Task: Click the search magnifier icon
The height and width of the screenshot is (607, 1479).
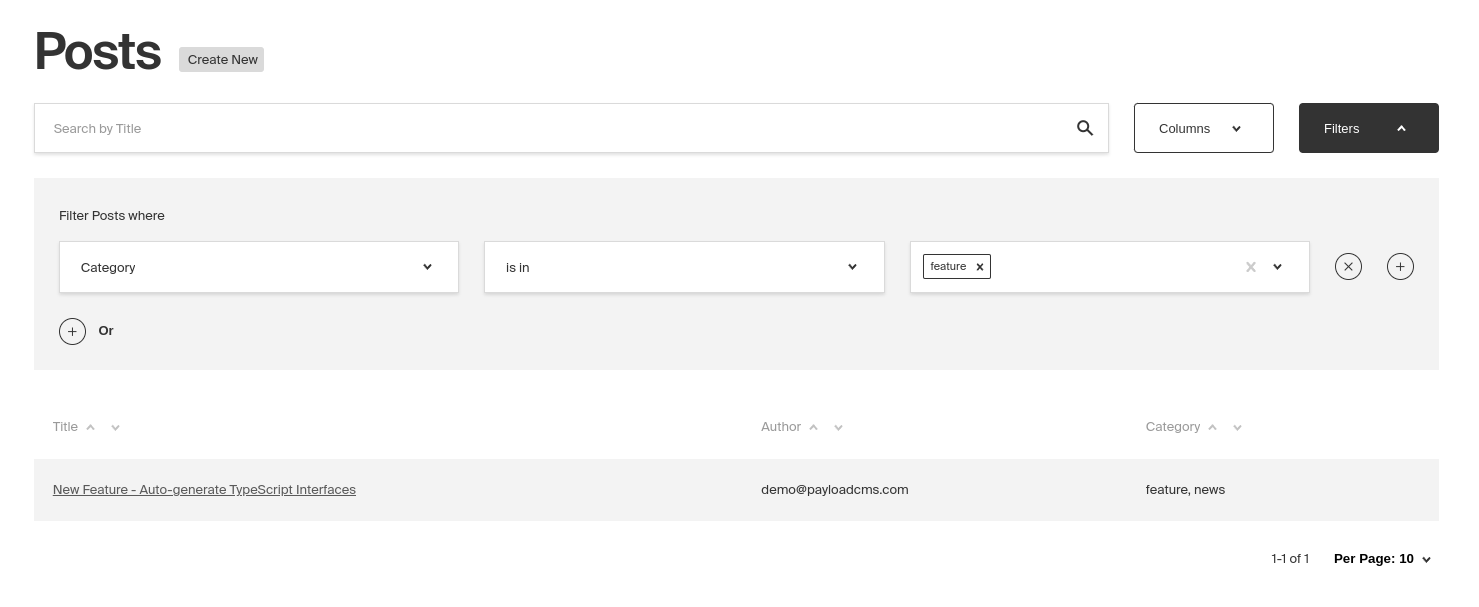Action: [x=1085, y=128]
